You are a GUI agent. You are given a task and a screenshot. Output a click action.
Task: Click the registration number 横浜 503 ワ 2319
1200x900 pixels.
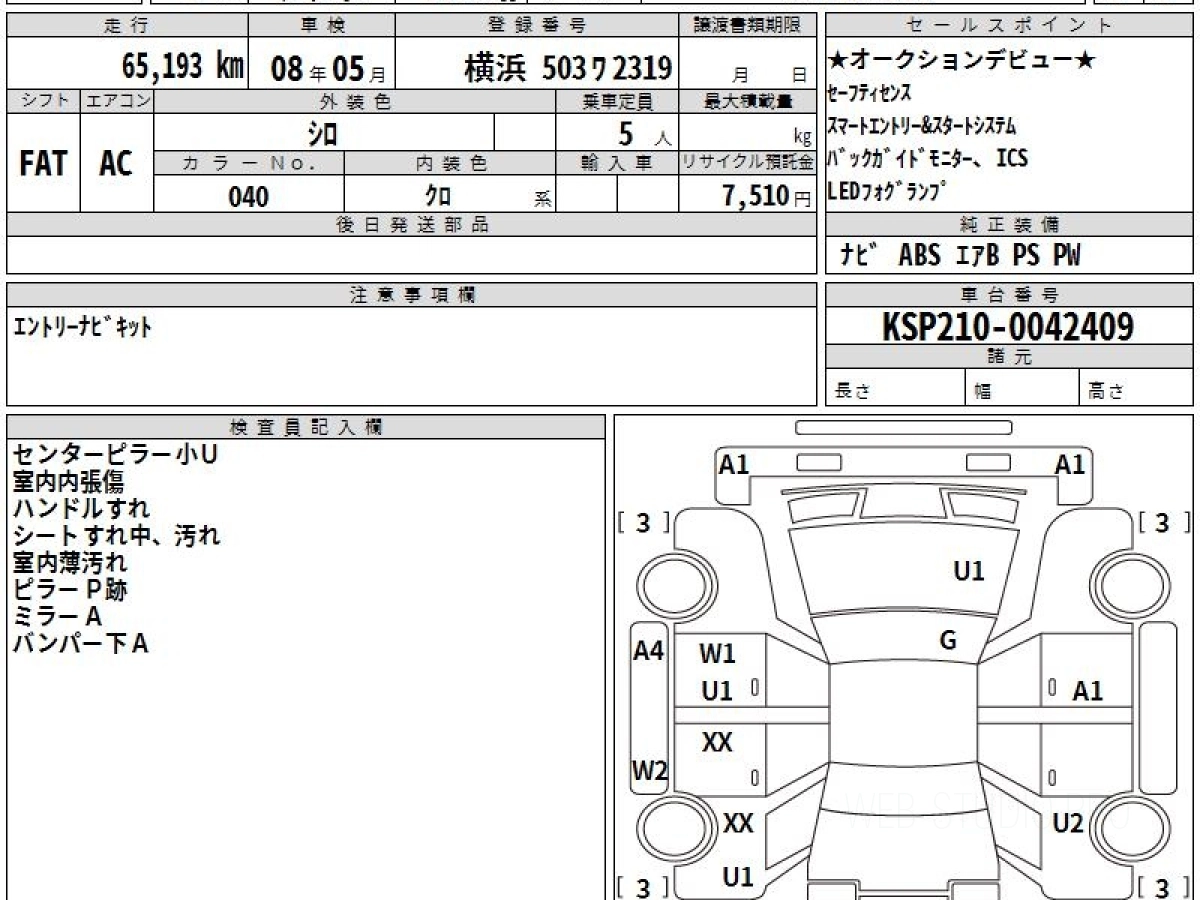click(x=567, y=68)
